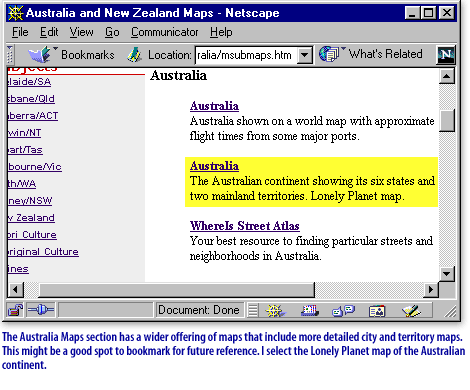470x390 pixels.
Task: Click the What's Related label
Action: point(386,54)
